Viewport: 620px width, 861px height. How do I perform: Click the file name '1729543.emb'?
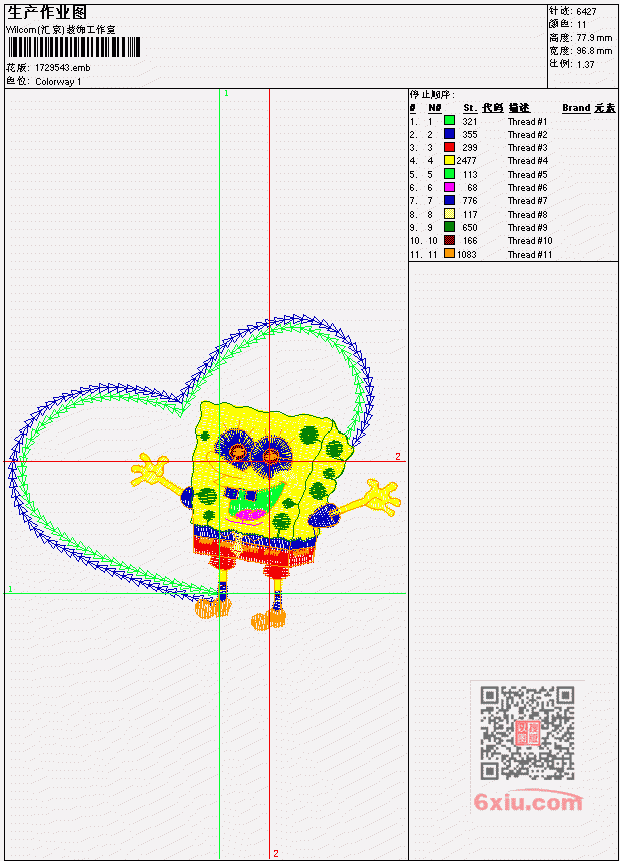(63, 68)
